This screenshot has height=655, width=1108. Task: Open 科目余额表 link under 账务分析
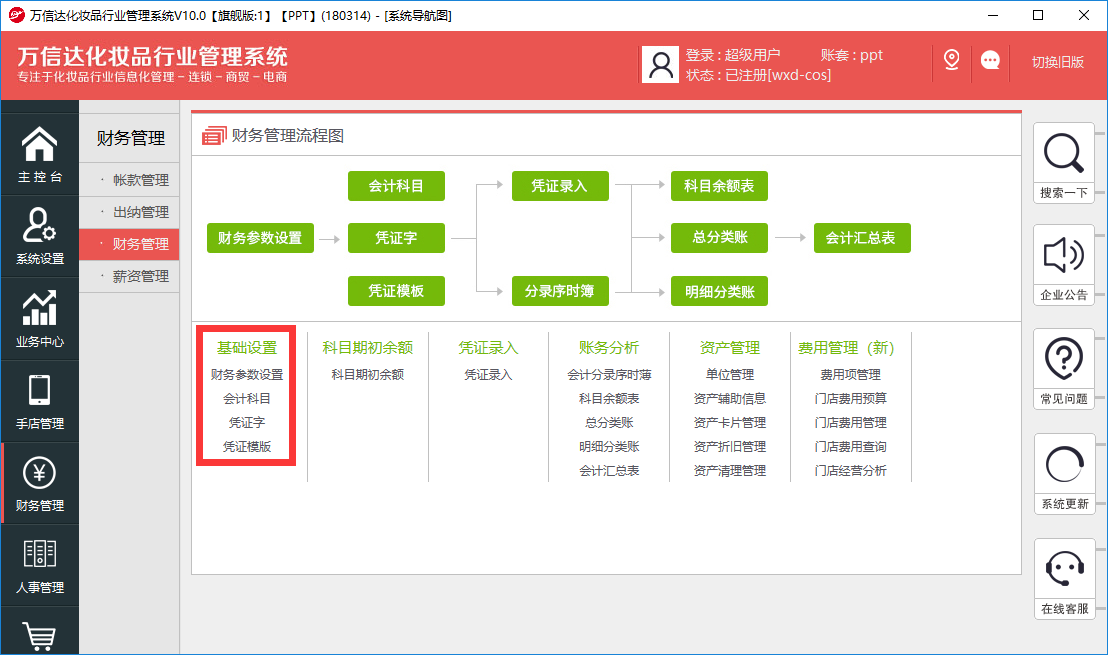(x=609, y=399)
